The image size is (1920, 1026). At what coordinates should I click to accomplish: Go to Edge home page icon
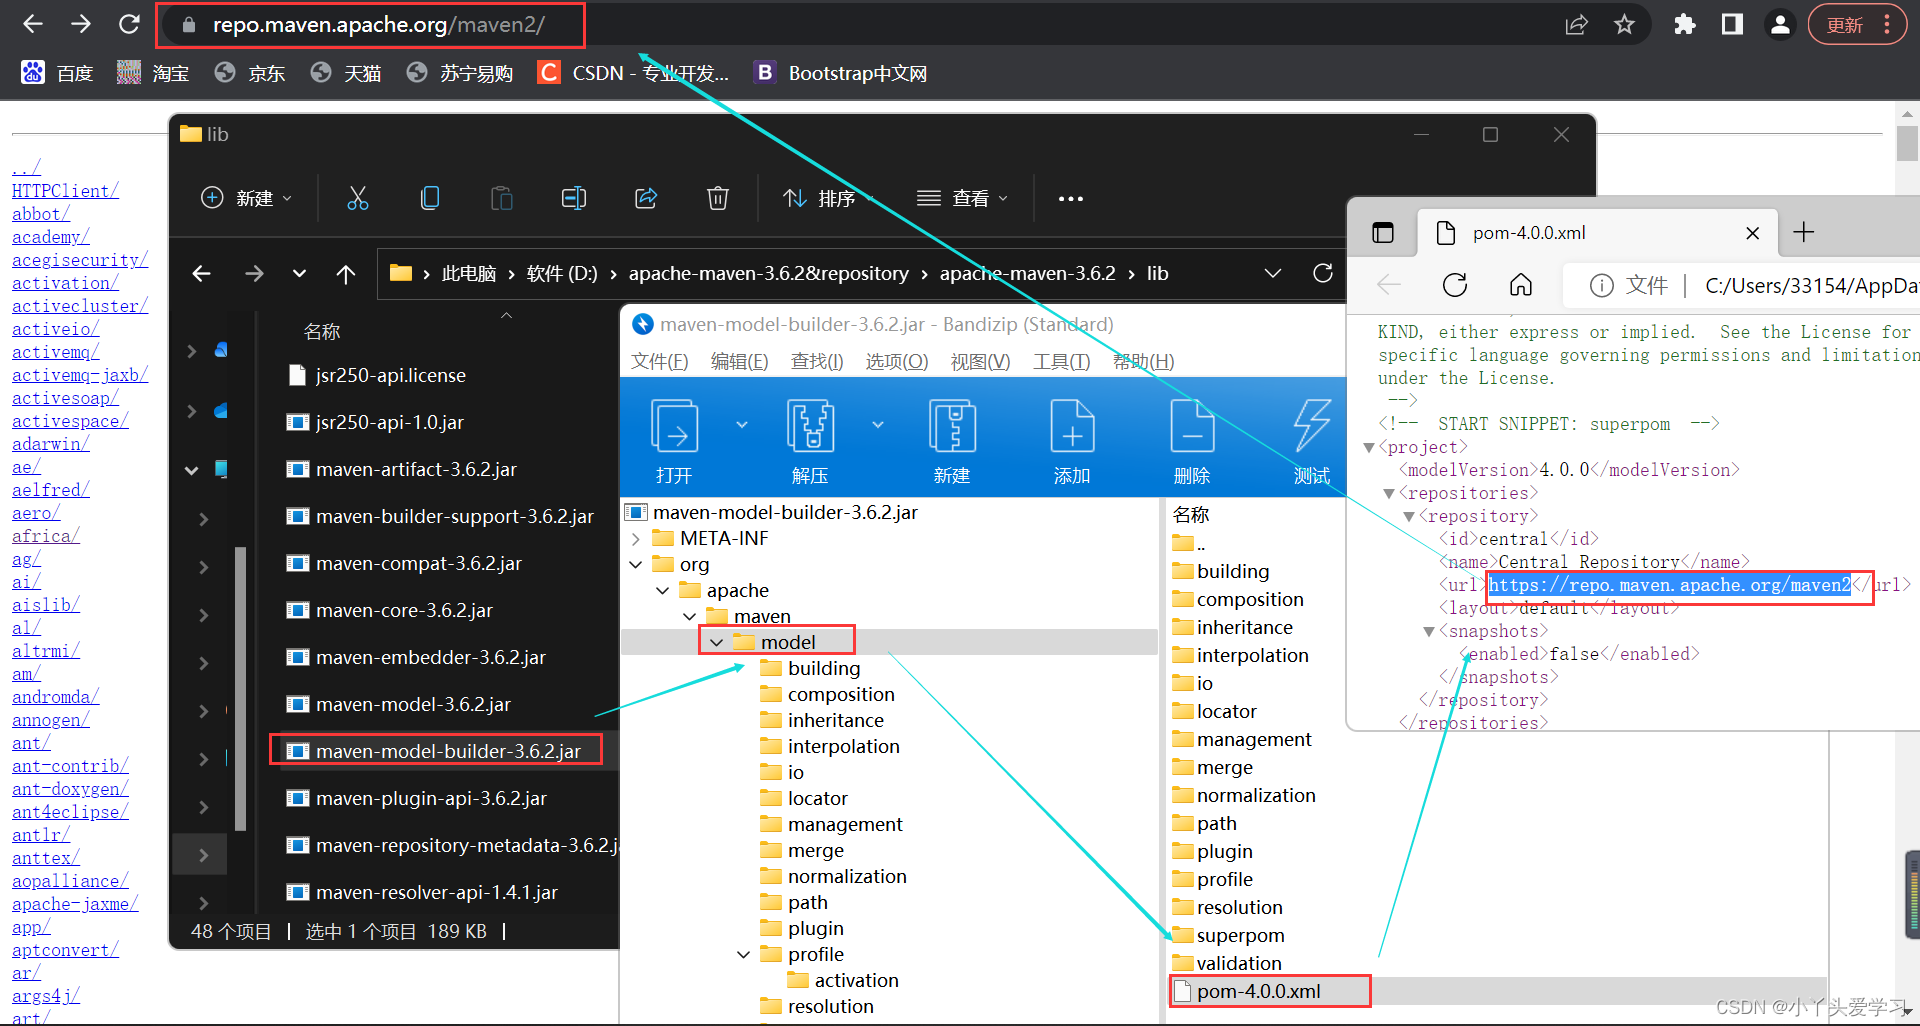coord(1521,285)
